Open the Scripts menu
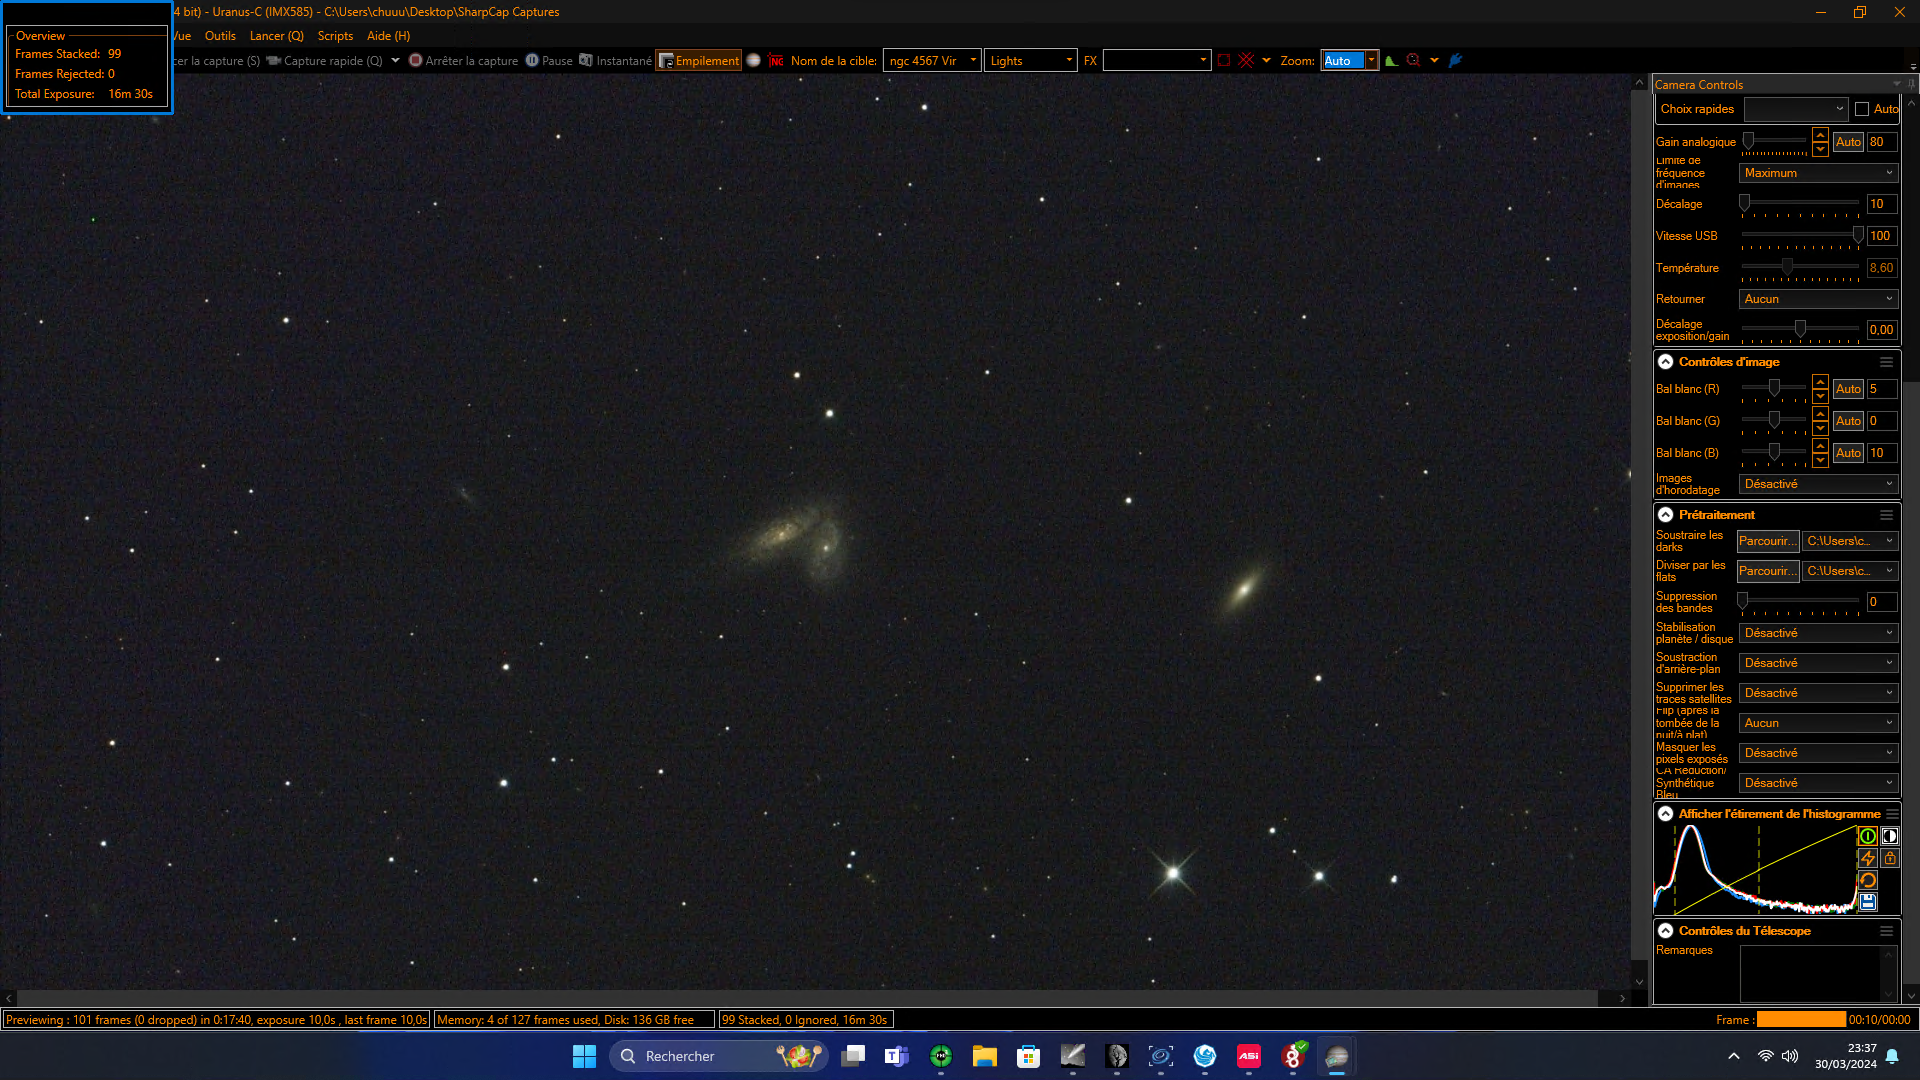The height and width of the screenshot is (1080, 1920). (x=335, y=36)
